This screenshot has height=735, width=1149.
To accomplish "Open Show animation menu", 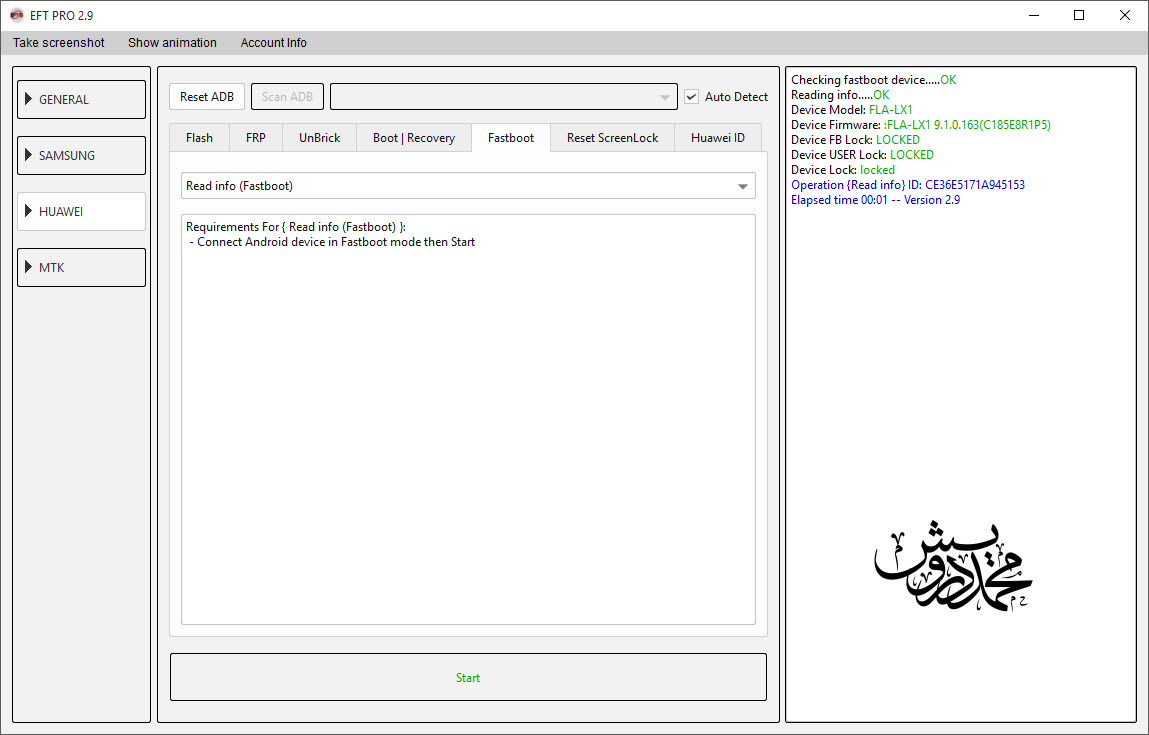I will [172, 43].
